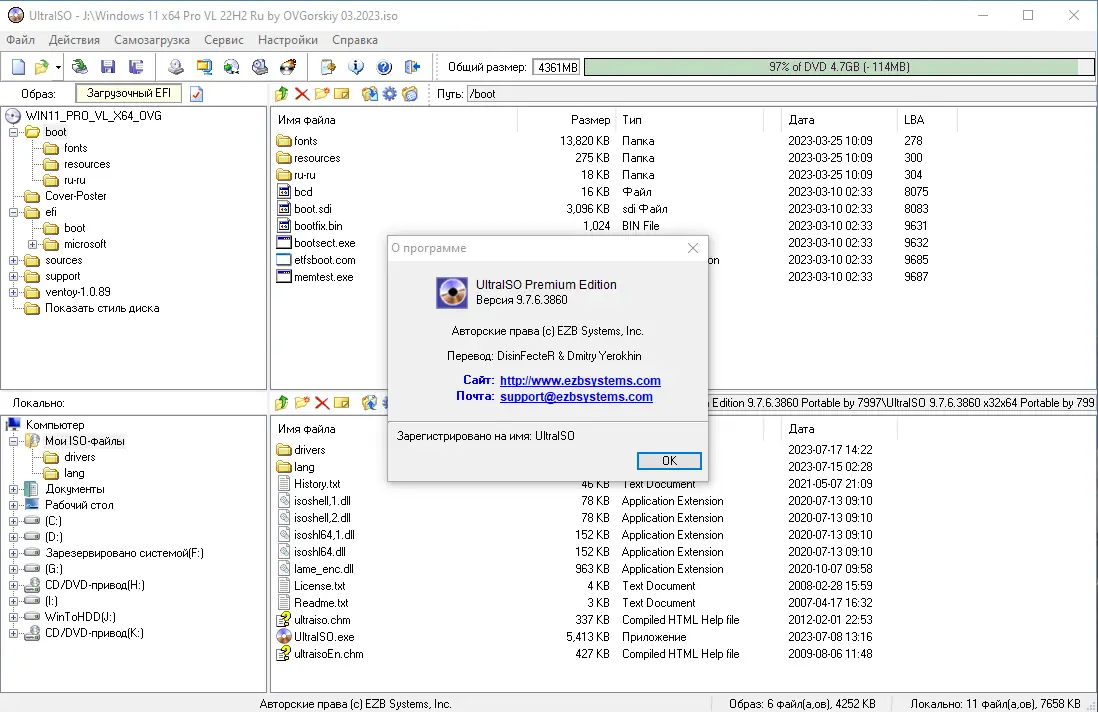The image size is (1098, 712).
Task: Open the http://www.ezbsystems.com link
Action: [580, 380]
